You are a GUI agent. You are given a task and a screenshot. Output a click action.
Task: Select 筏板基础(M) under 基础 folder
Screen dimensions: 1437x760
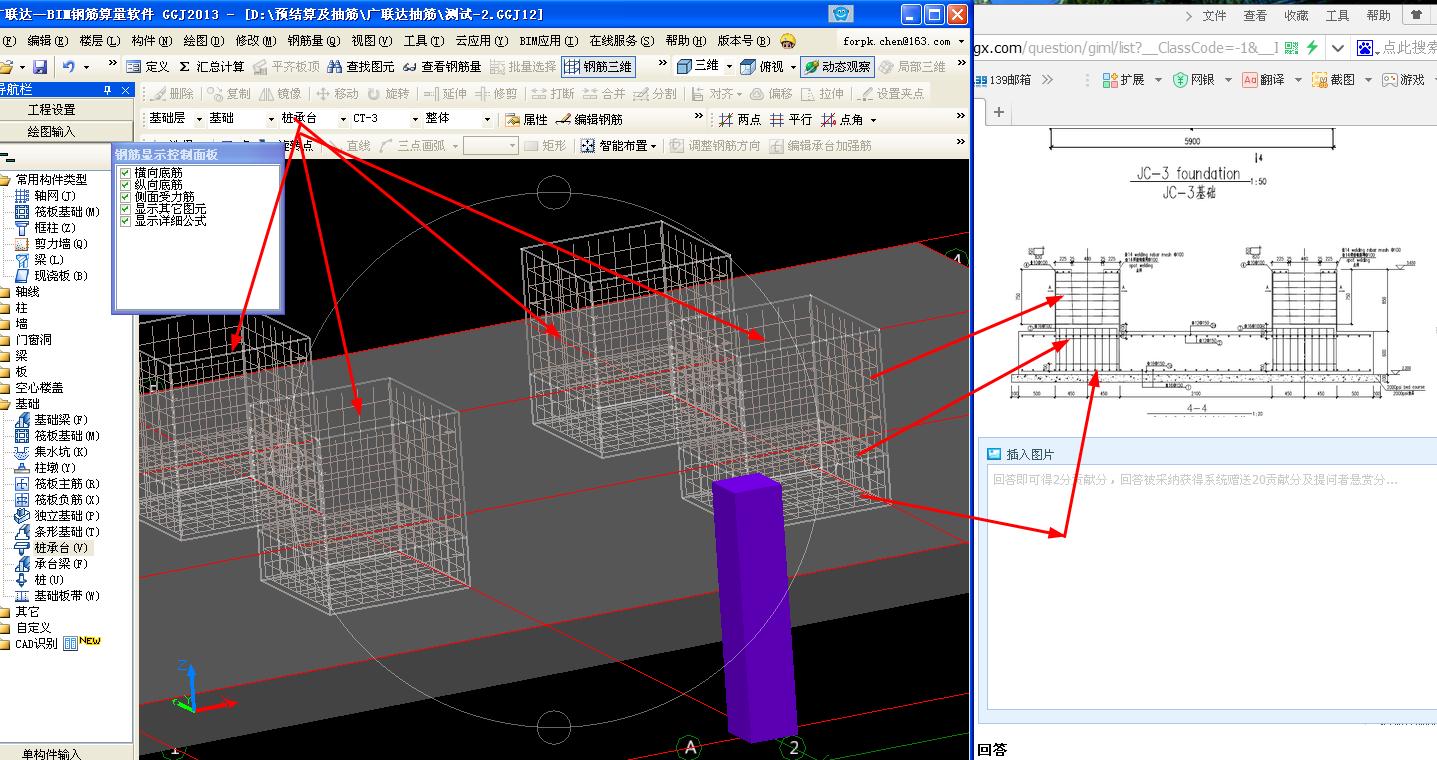click(57, 436)
